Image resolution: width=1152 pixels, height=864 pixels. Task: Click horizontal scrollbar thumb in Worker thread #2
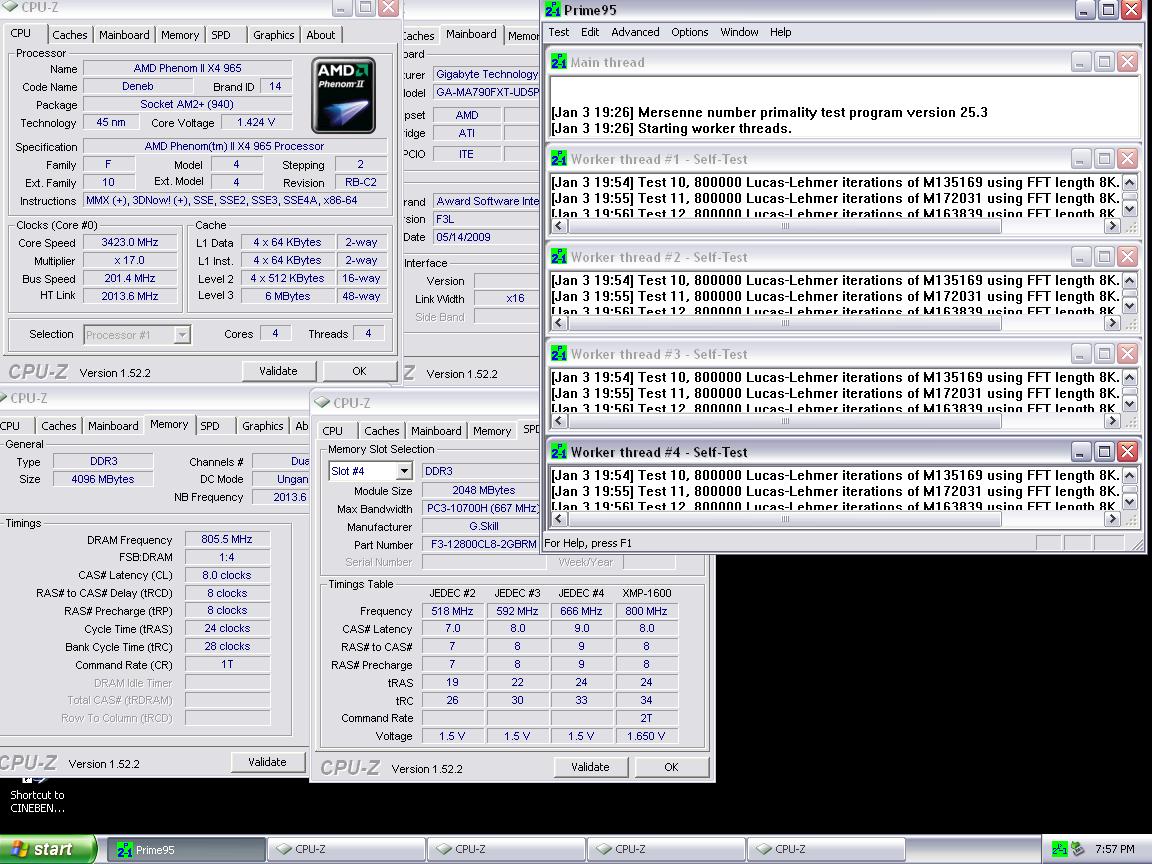[x=784, y=323]
